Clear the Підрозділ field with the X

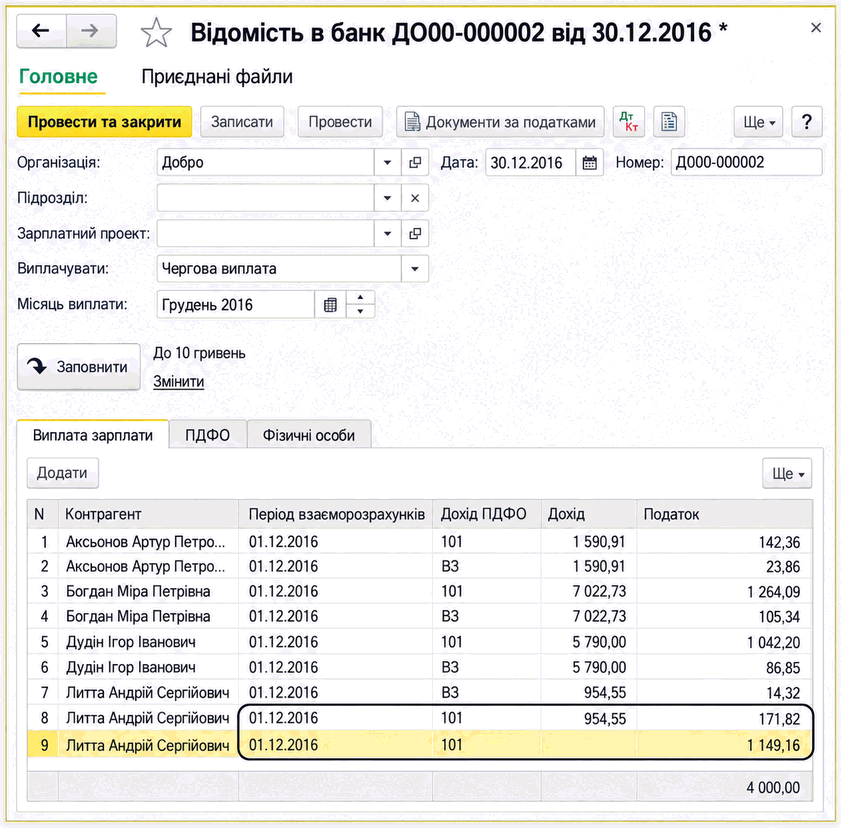click(415, 198)
